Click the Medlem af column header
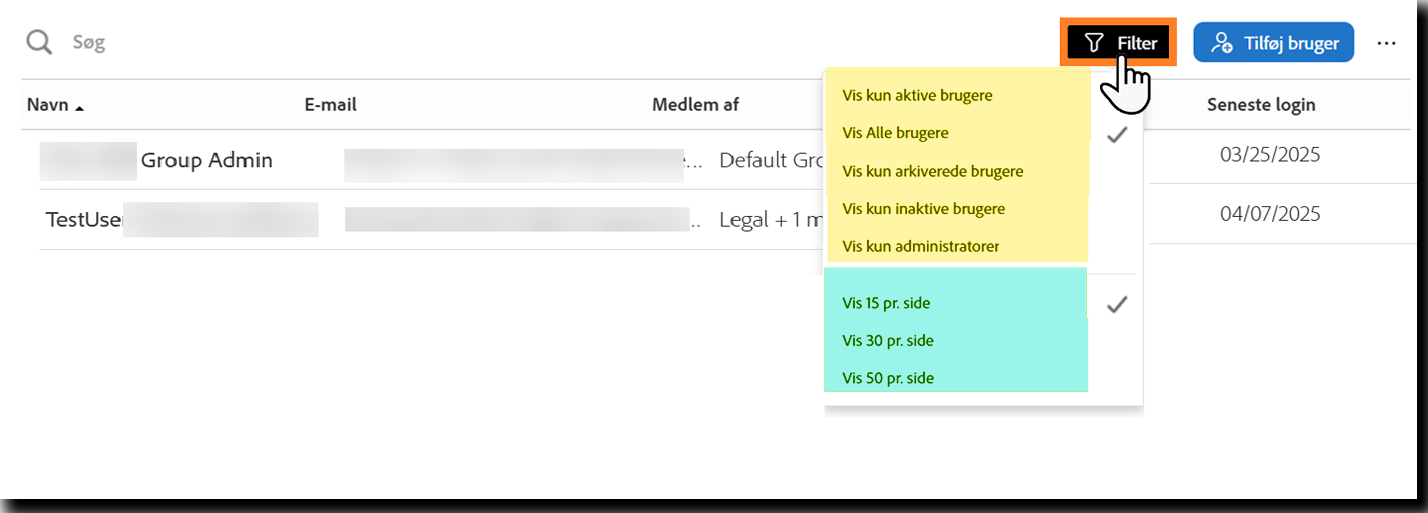1428x513 pixels. click(695, 105)
